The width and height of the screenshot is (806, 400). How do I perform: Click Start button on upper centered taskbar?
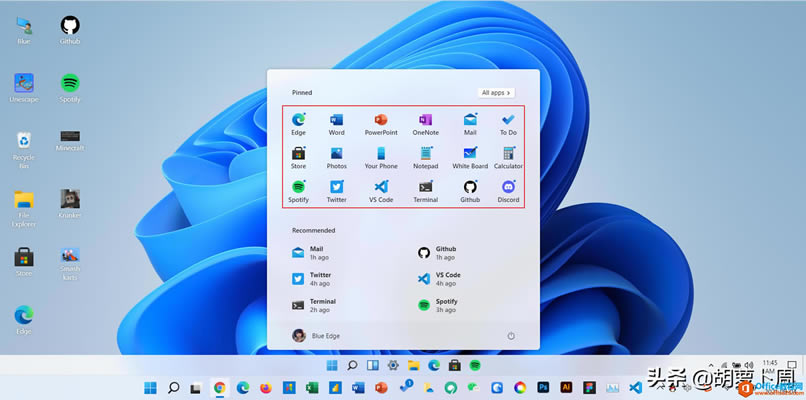click(332, 365)
